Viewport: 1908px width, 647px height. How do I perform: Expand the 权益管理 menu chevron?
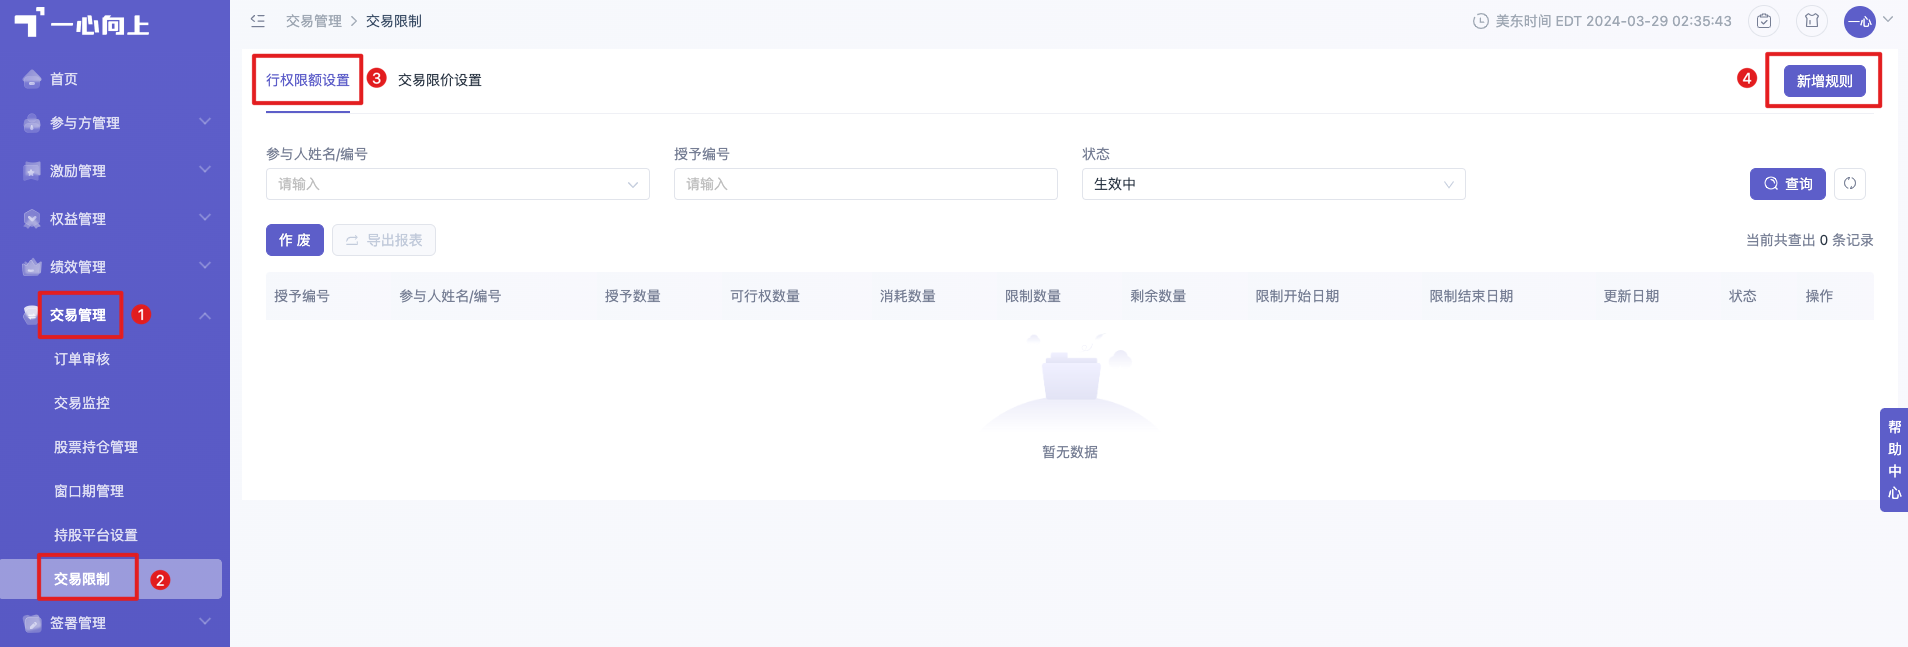click(205, 218)
